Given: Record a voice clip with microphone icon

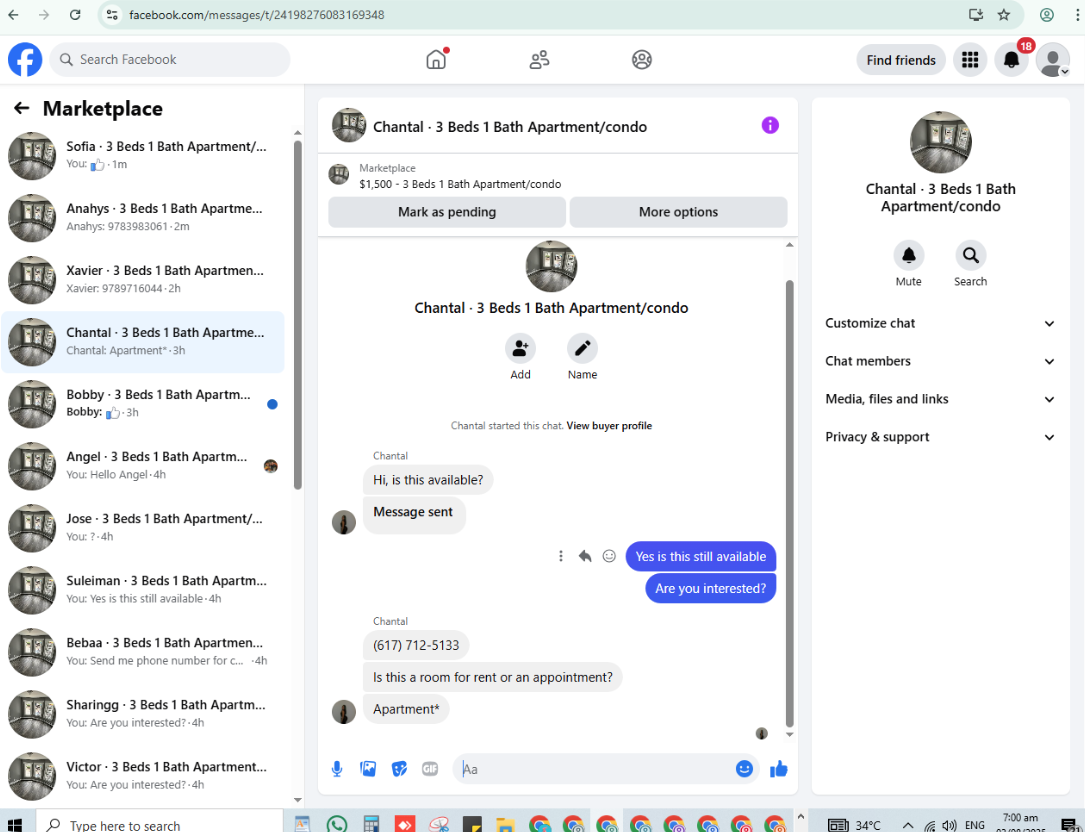Looking at the screenshot, I should 337,769.
